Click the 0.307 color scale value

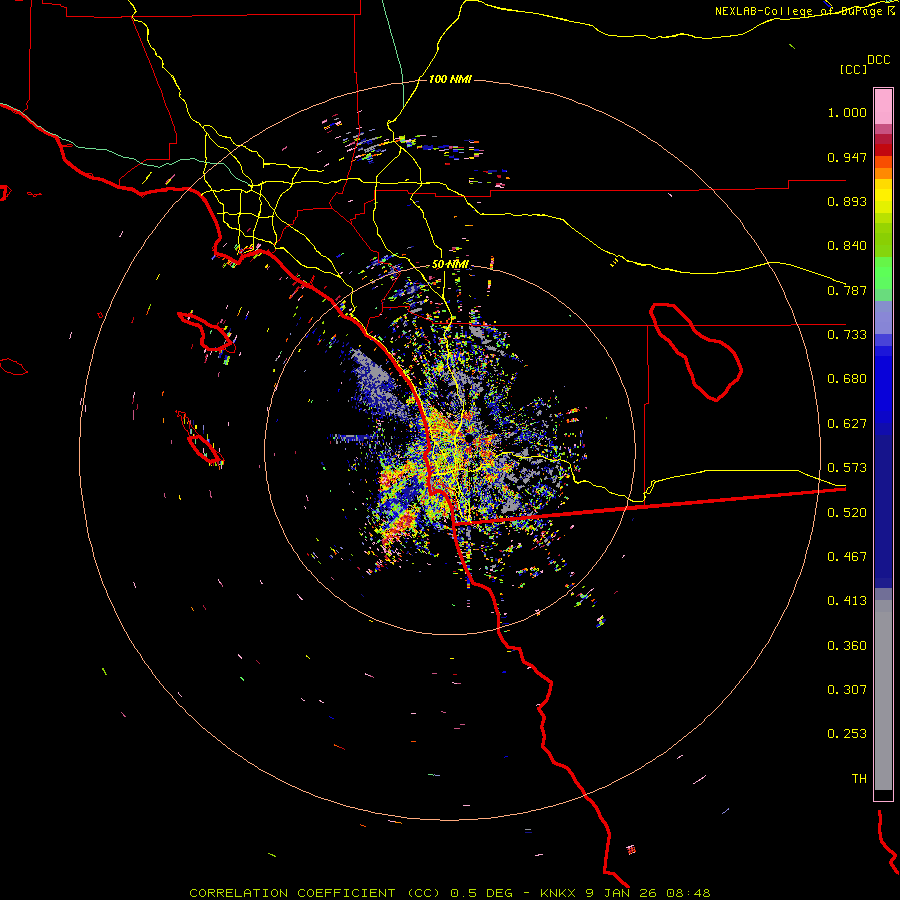tap(847, 690)
